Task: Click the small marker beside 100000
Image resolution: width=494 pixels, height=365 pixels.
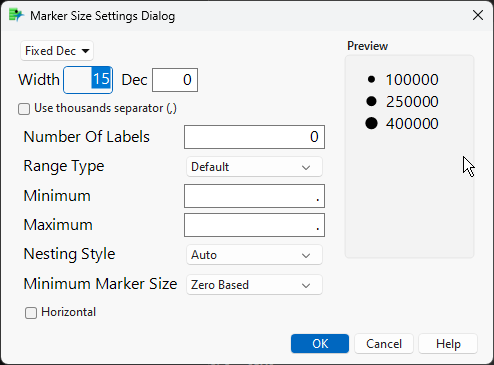Action: point(371,79)
